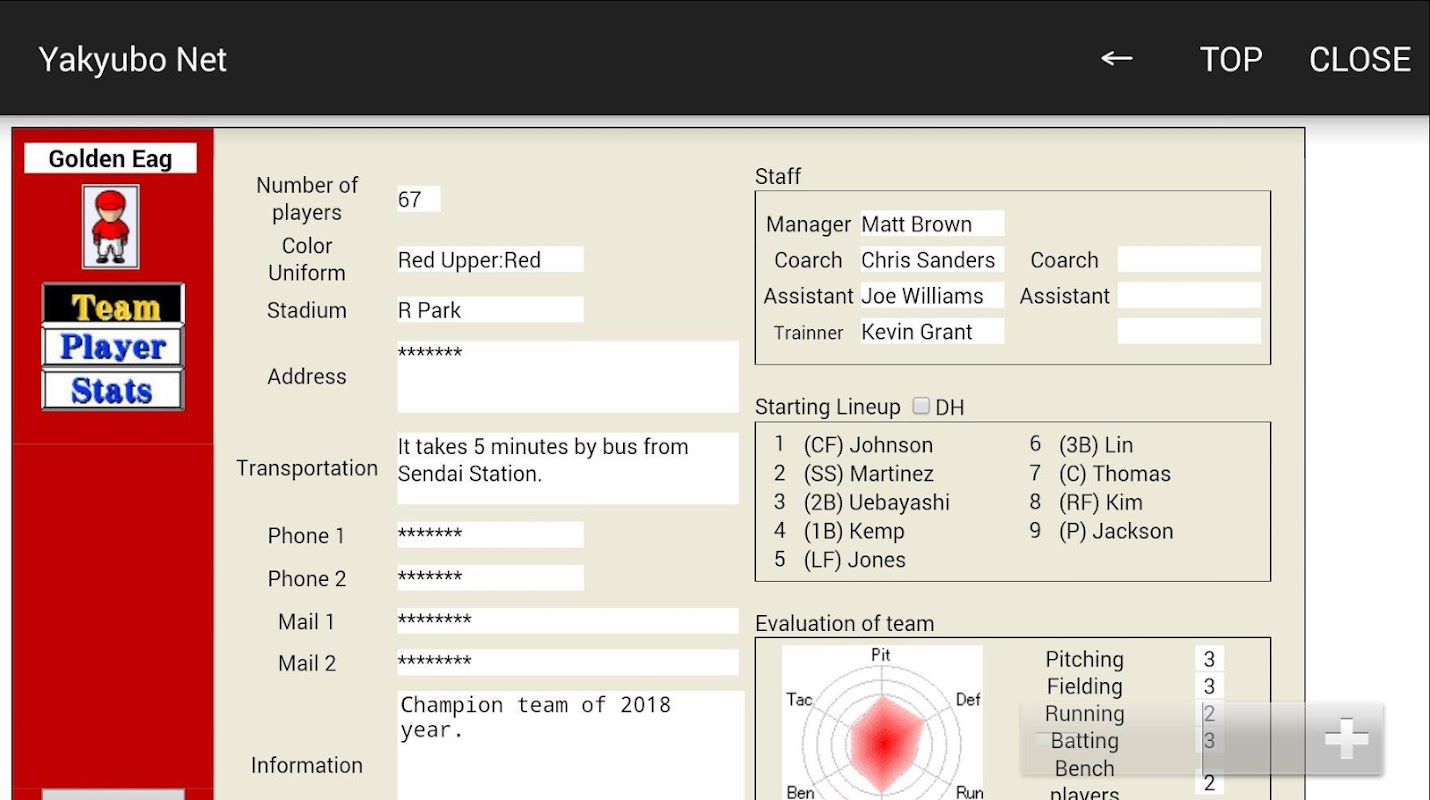This screenshot has height=800, width=1430.
Task: Click the Number of players field
Action: pyautogui.click(x=418, y=199)
